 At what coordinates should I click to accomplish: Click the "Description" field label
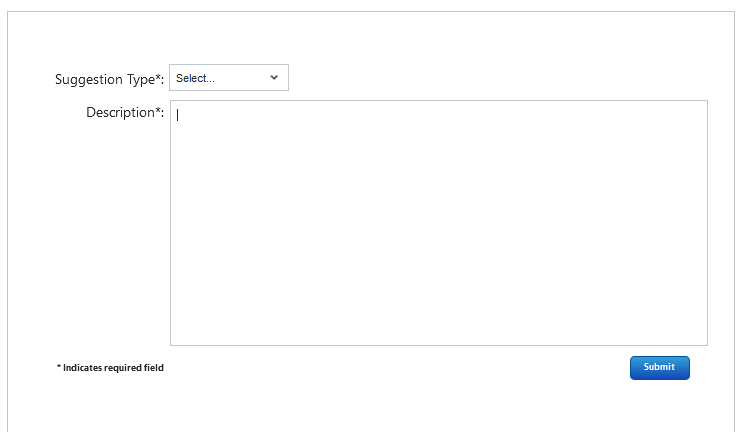119,112
